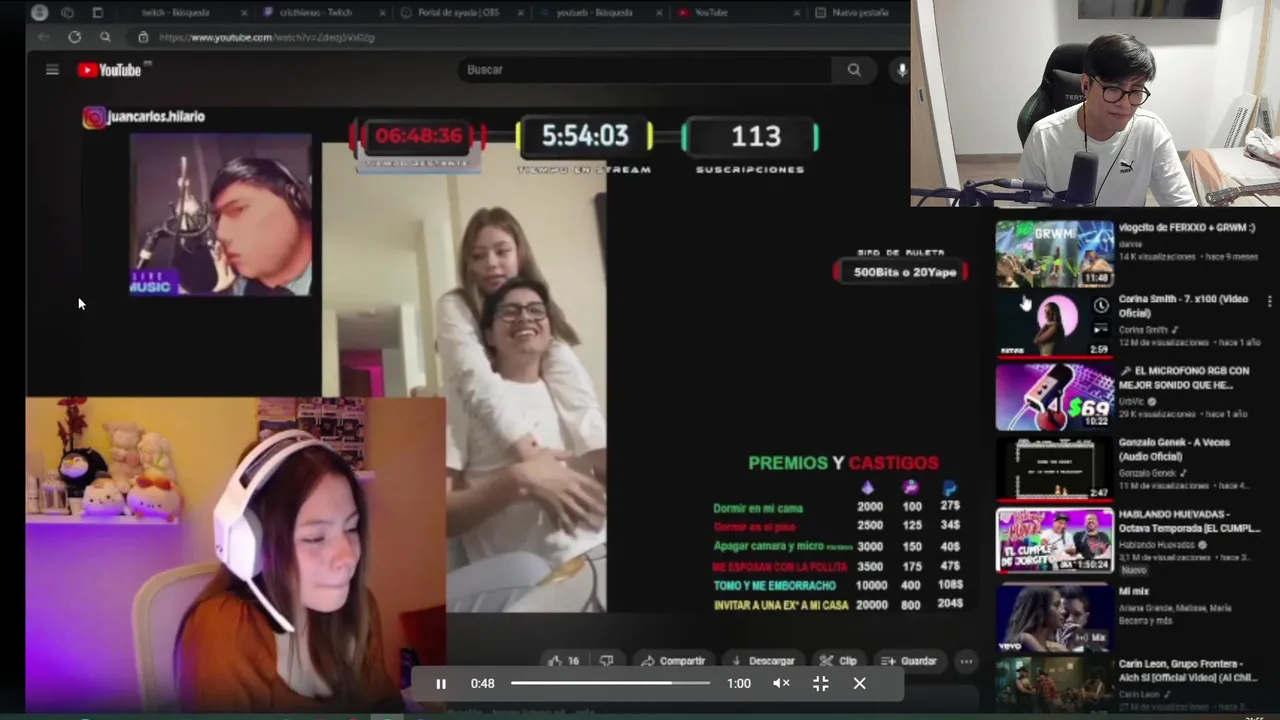Click the 5:54:03 stream time counter

click(584, 136)
